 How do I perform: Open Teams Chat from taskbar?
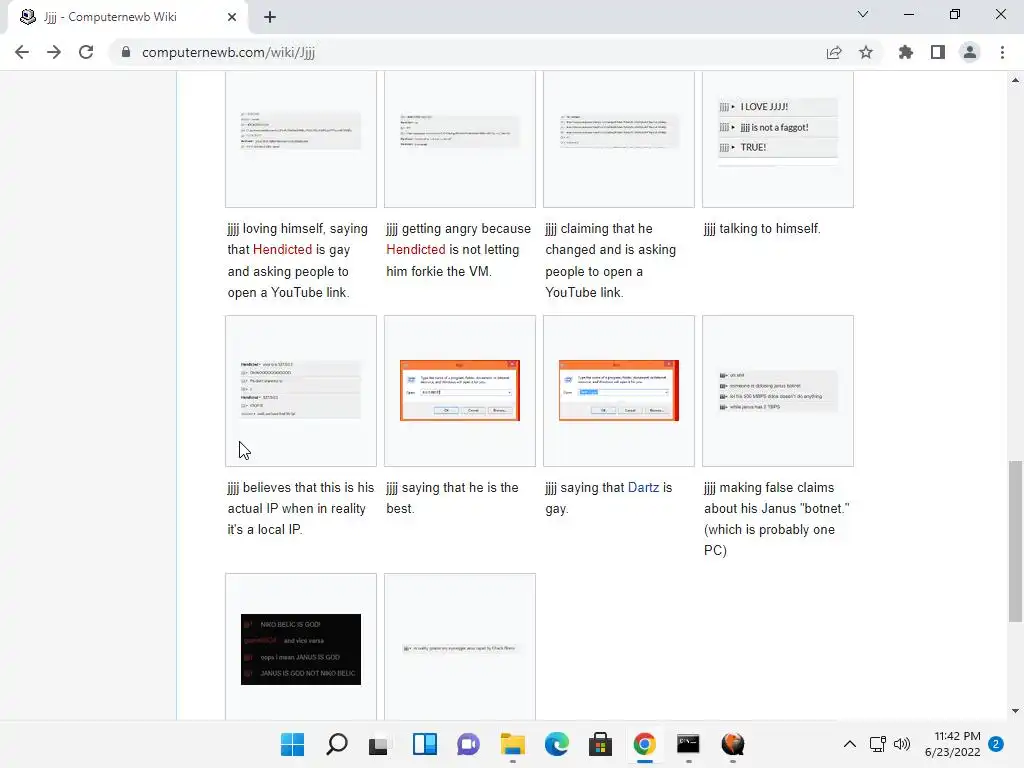pos(468,744)
